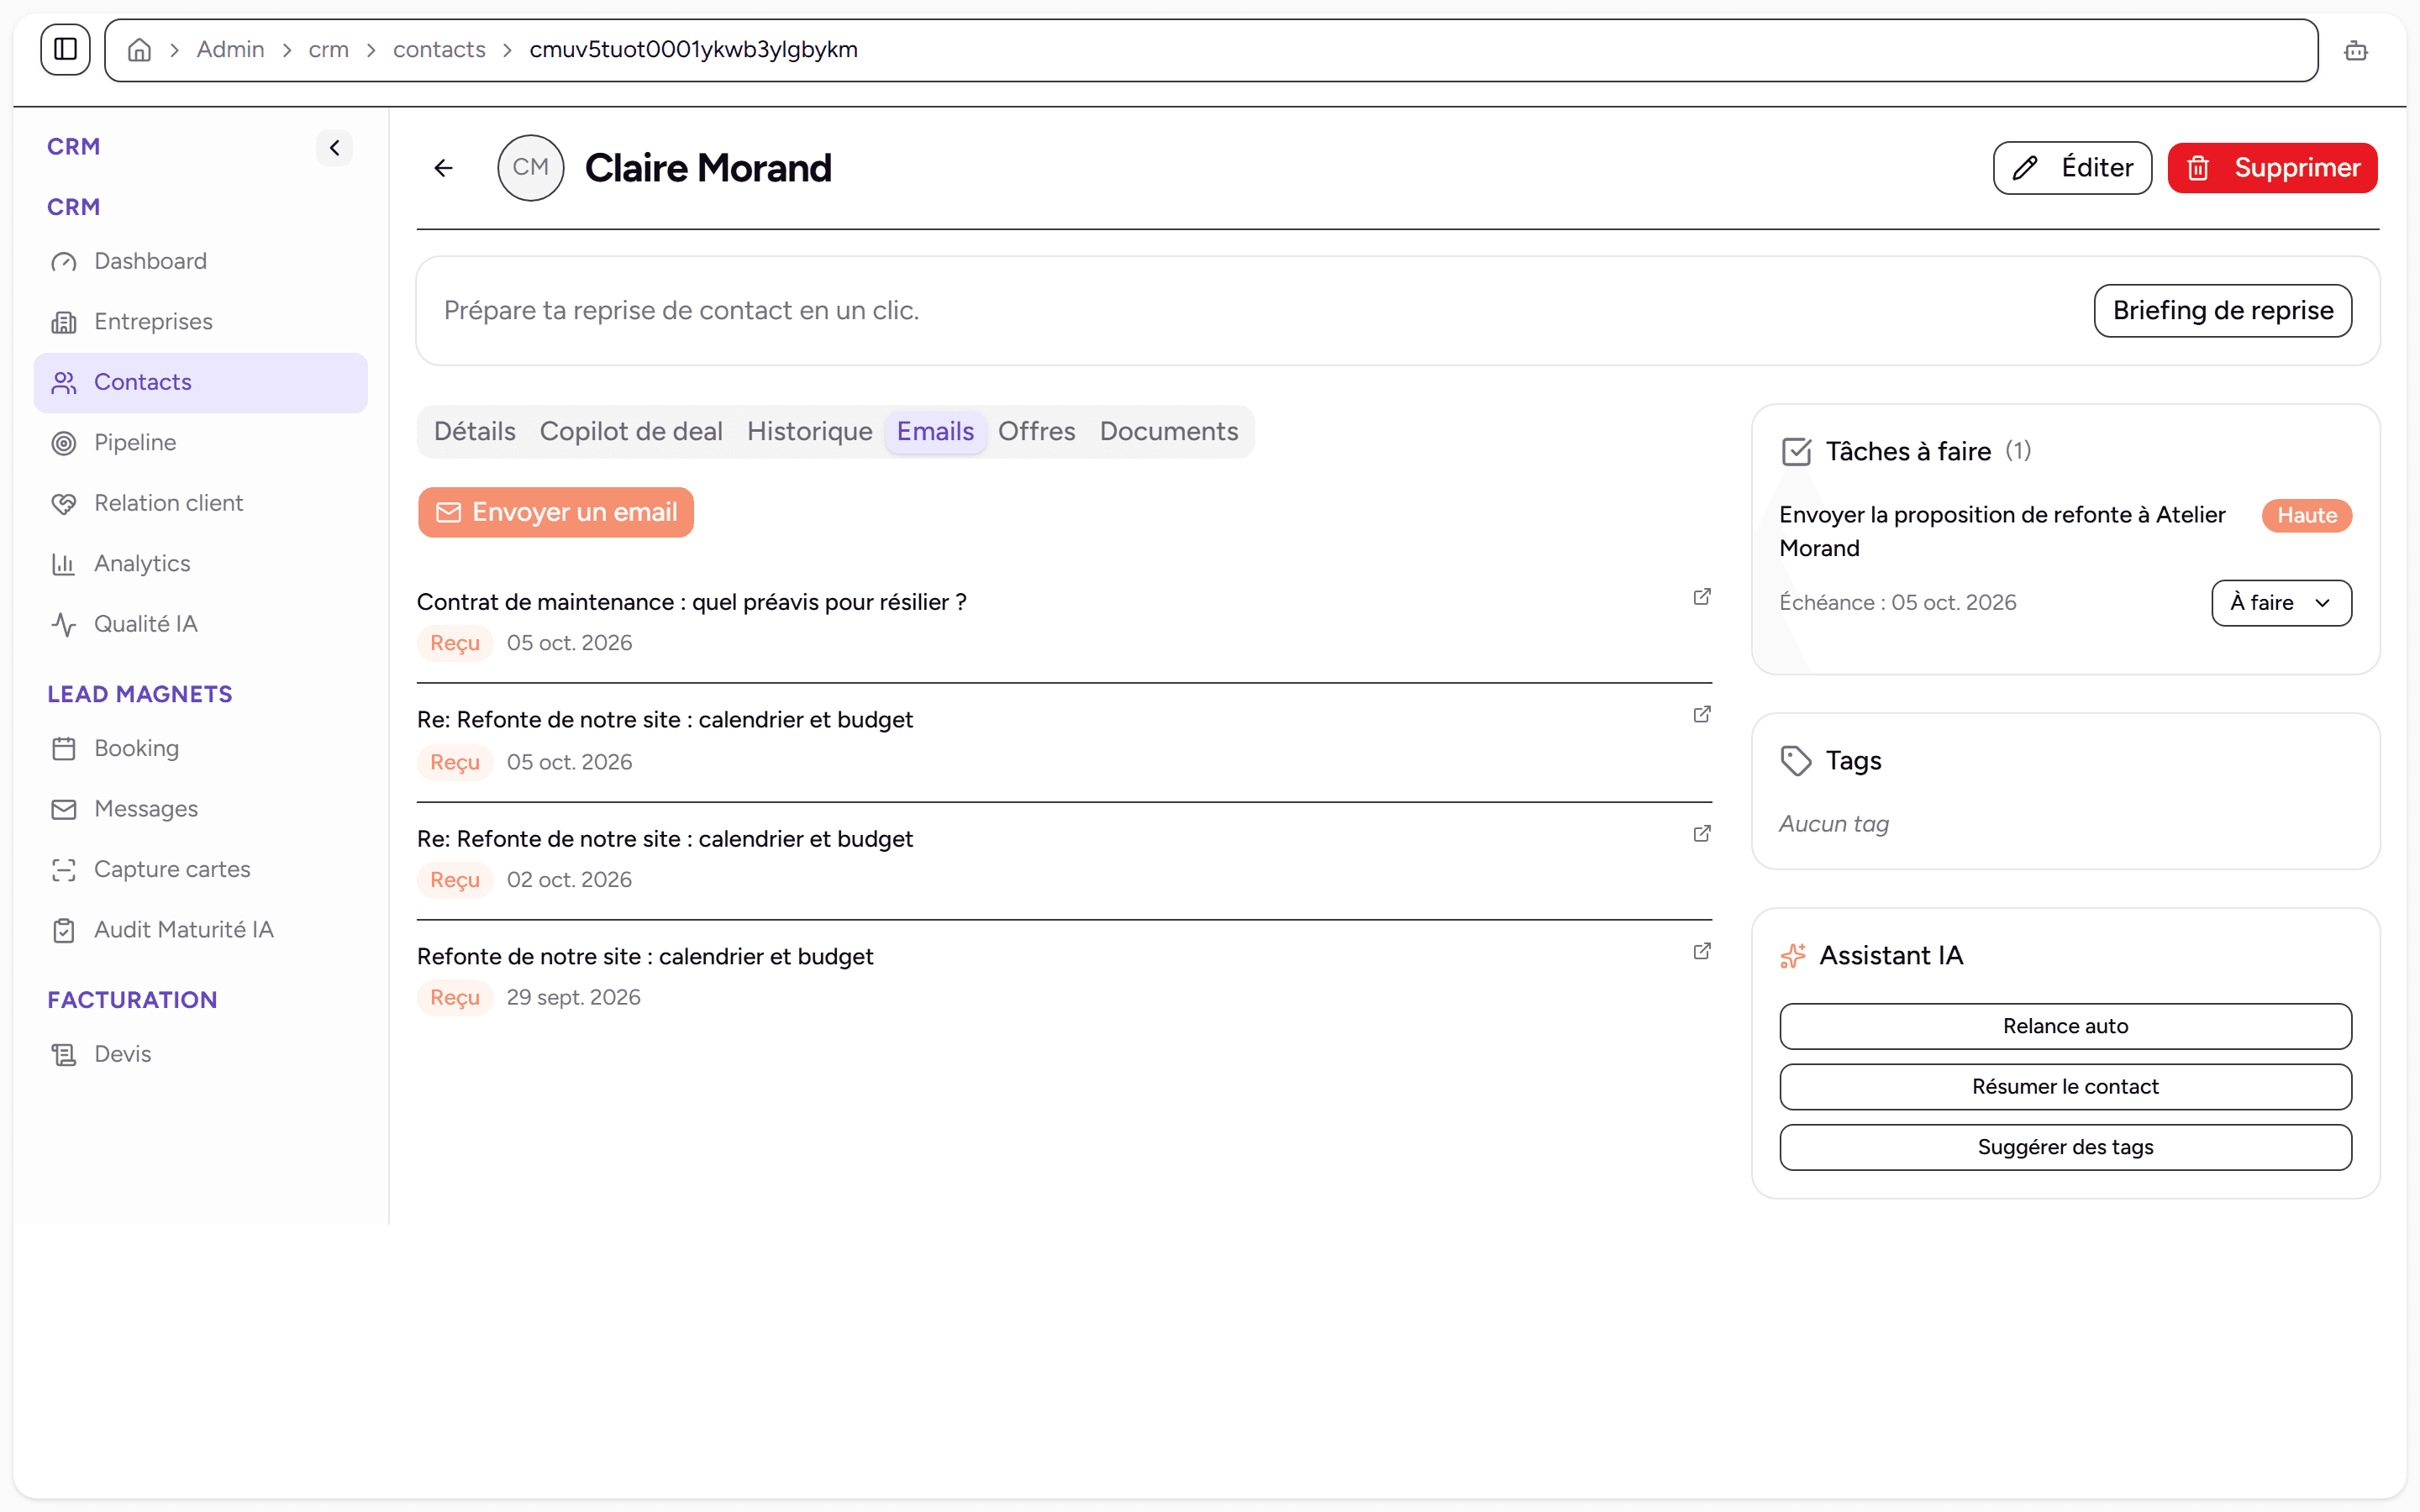This screenshot has width=2420, height=1512.
Task: Go back with the arrow icon
Action: tap(443, 168)
